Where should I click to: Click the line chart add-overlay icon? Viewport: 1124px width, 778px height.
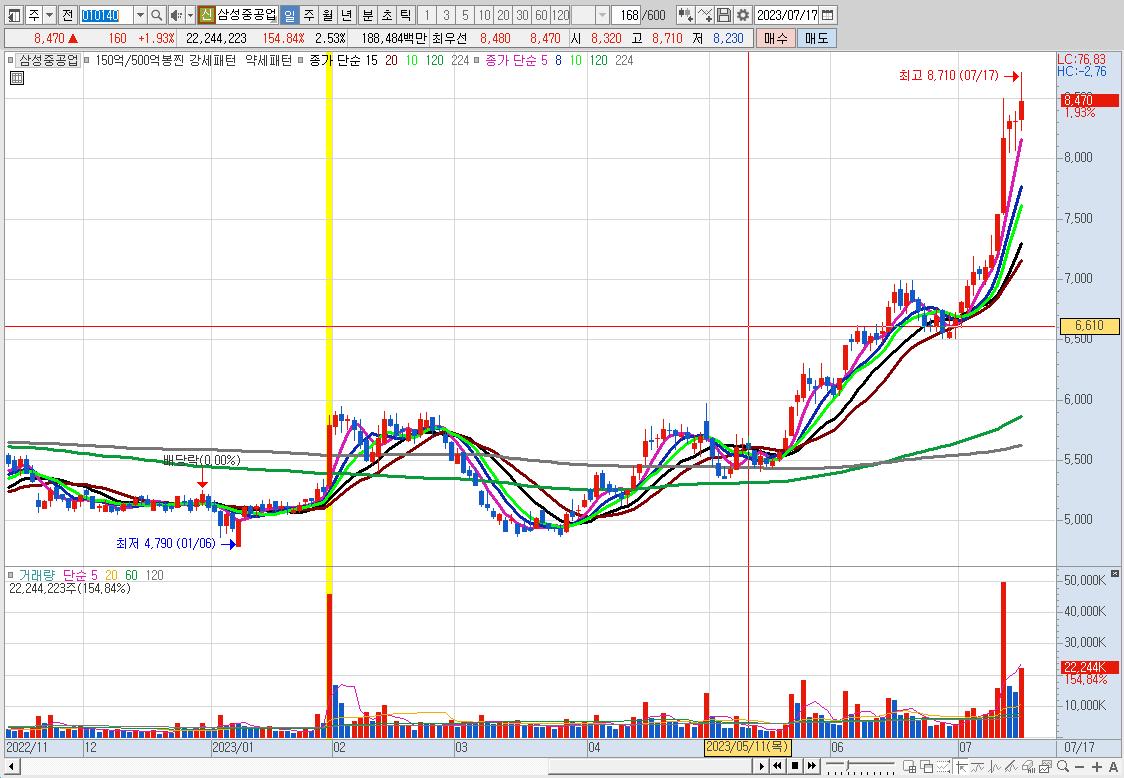(705, 14)
